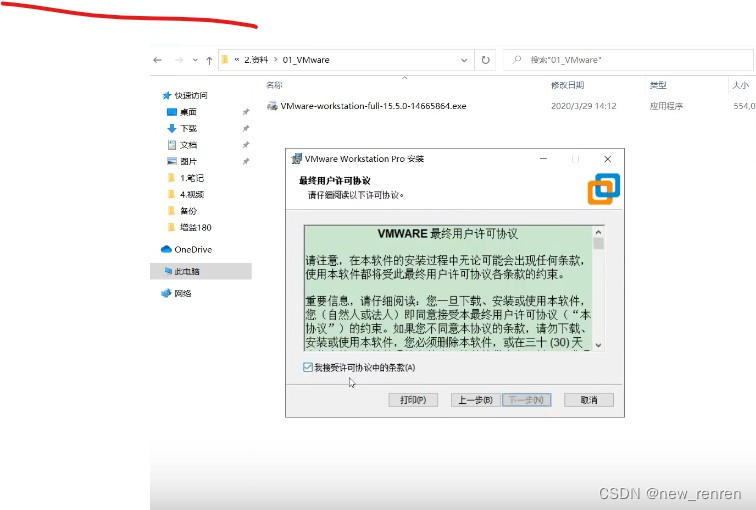This screenshot has width=756, height=510.
Task: Click the 应用程序 file type cell
Action: (x=666, y=106)
